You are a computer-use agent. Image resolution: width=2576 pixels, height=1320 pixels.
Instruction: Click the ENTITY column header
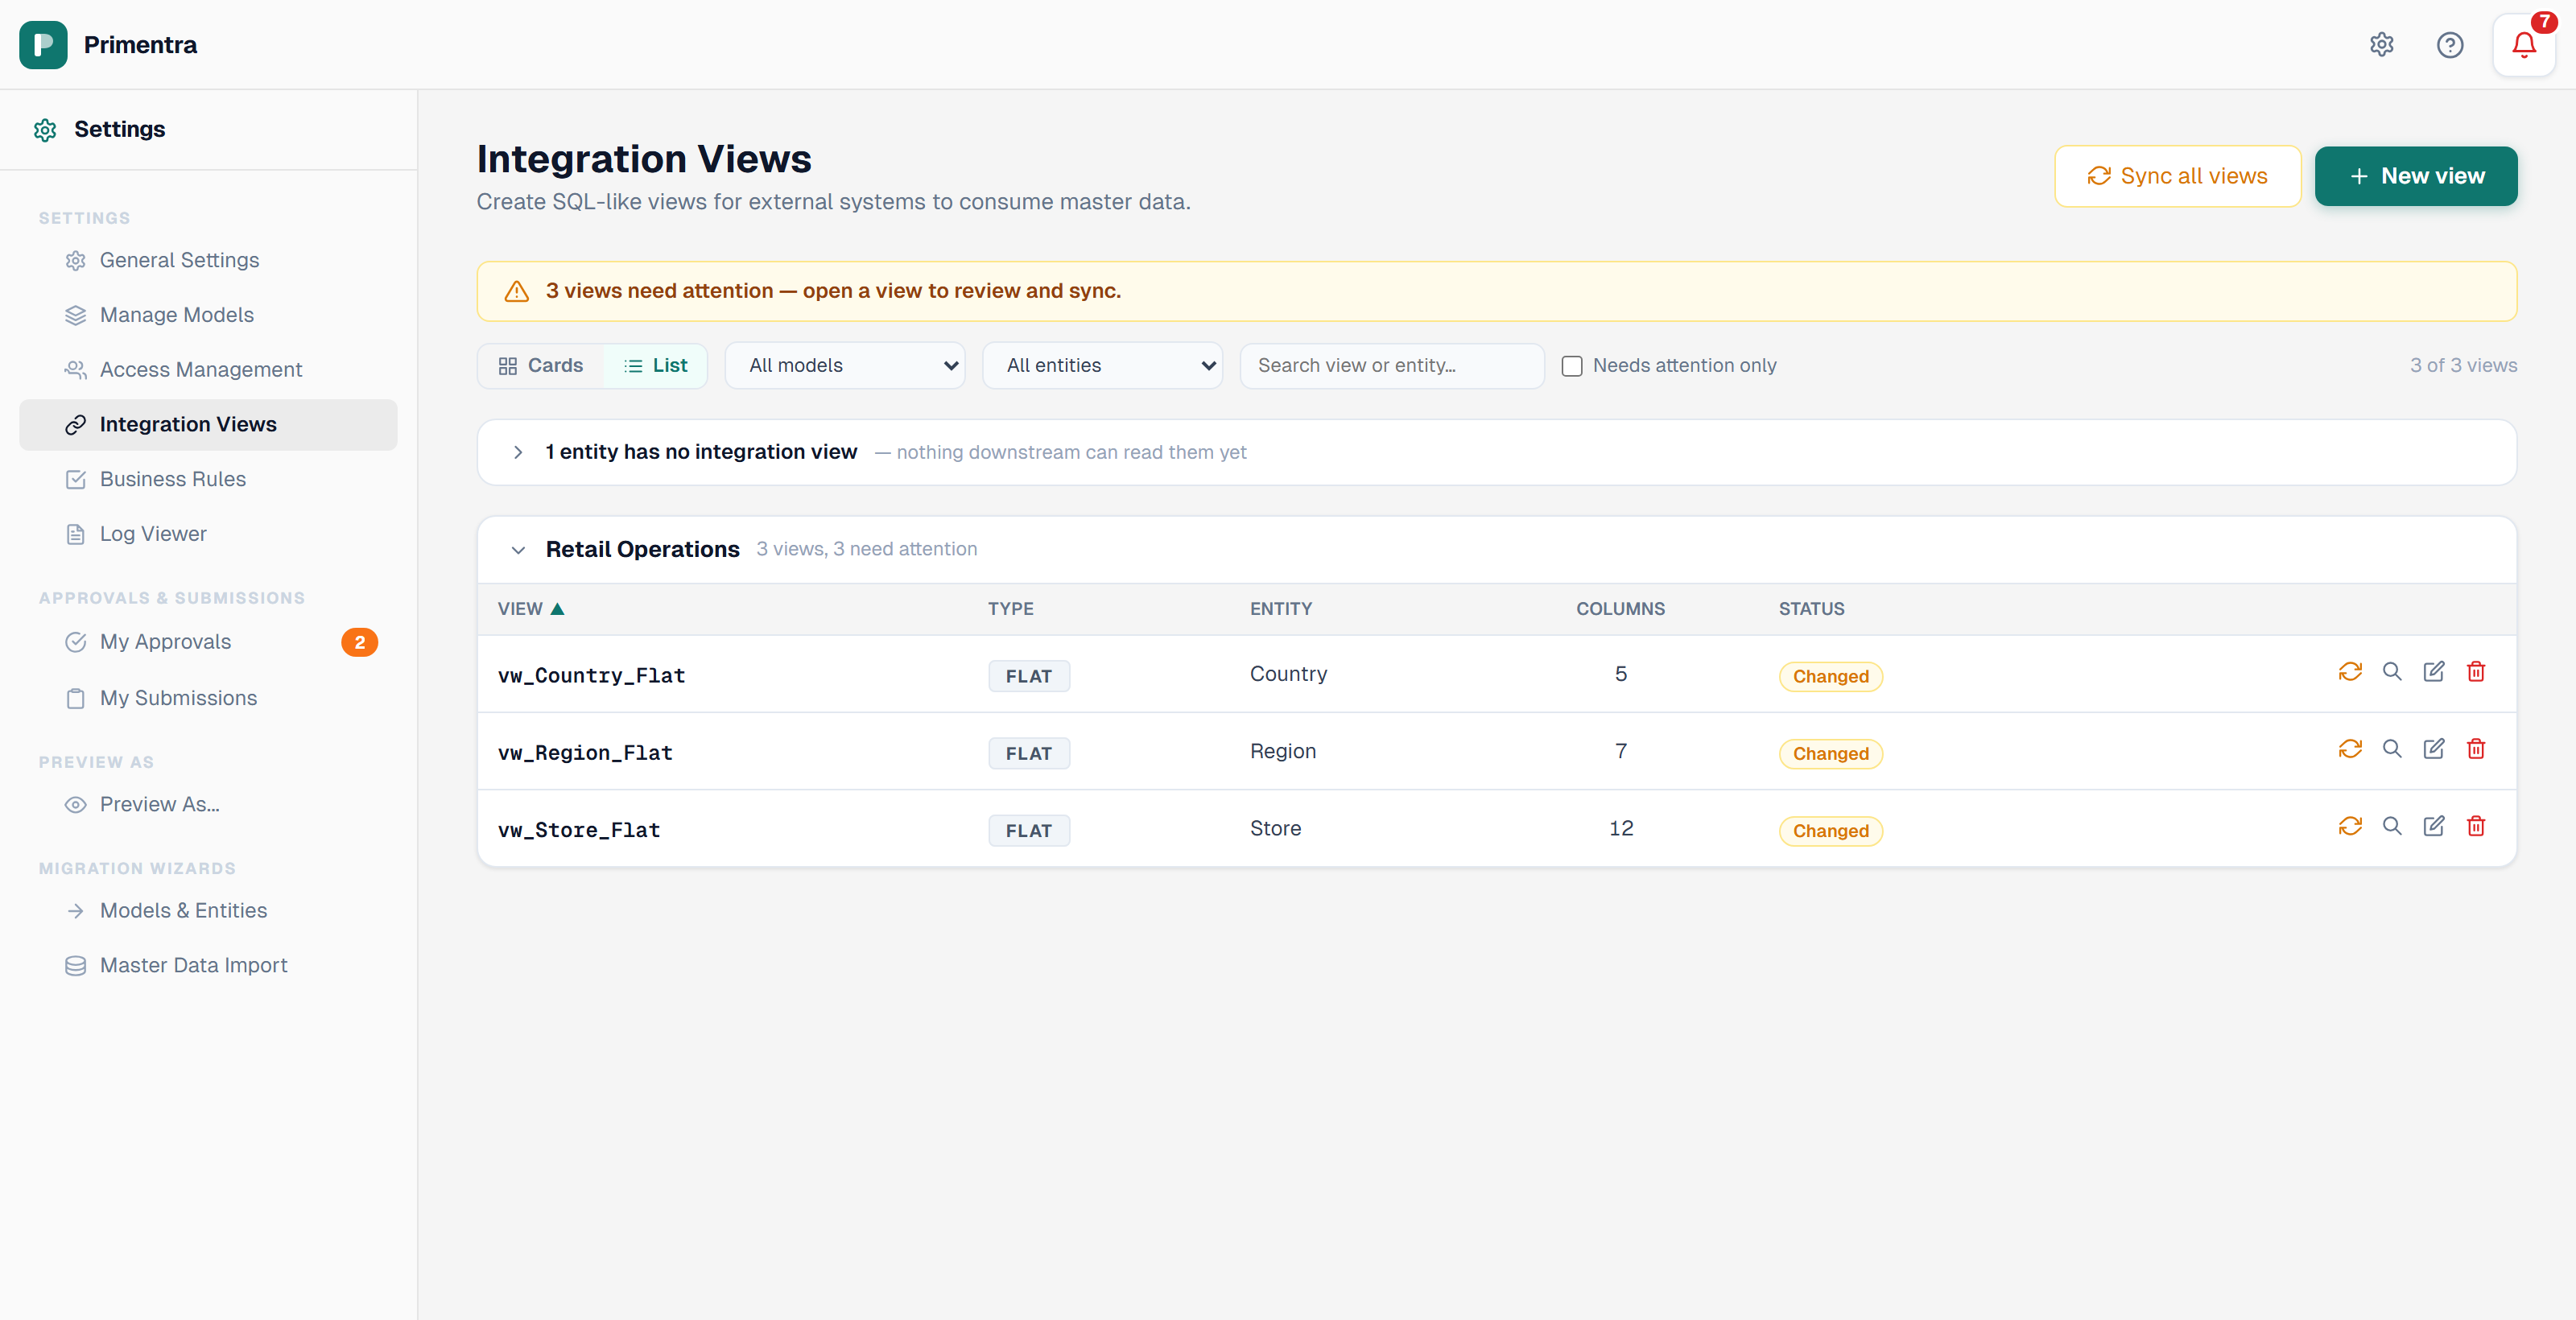(x=1280, y=609)
